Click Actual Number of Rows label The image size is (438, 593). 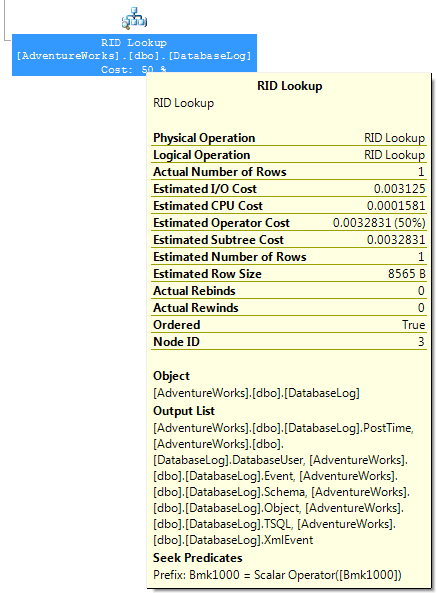220,172
